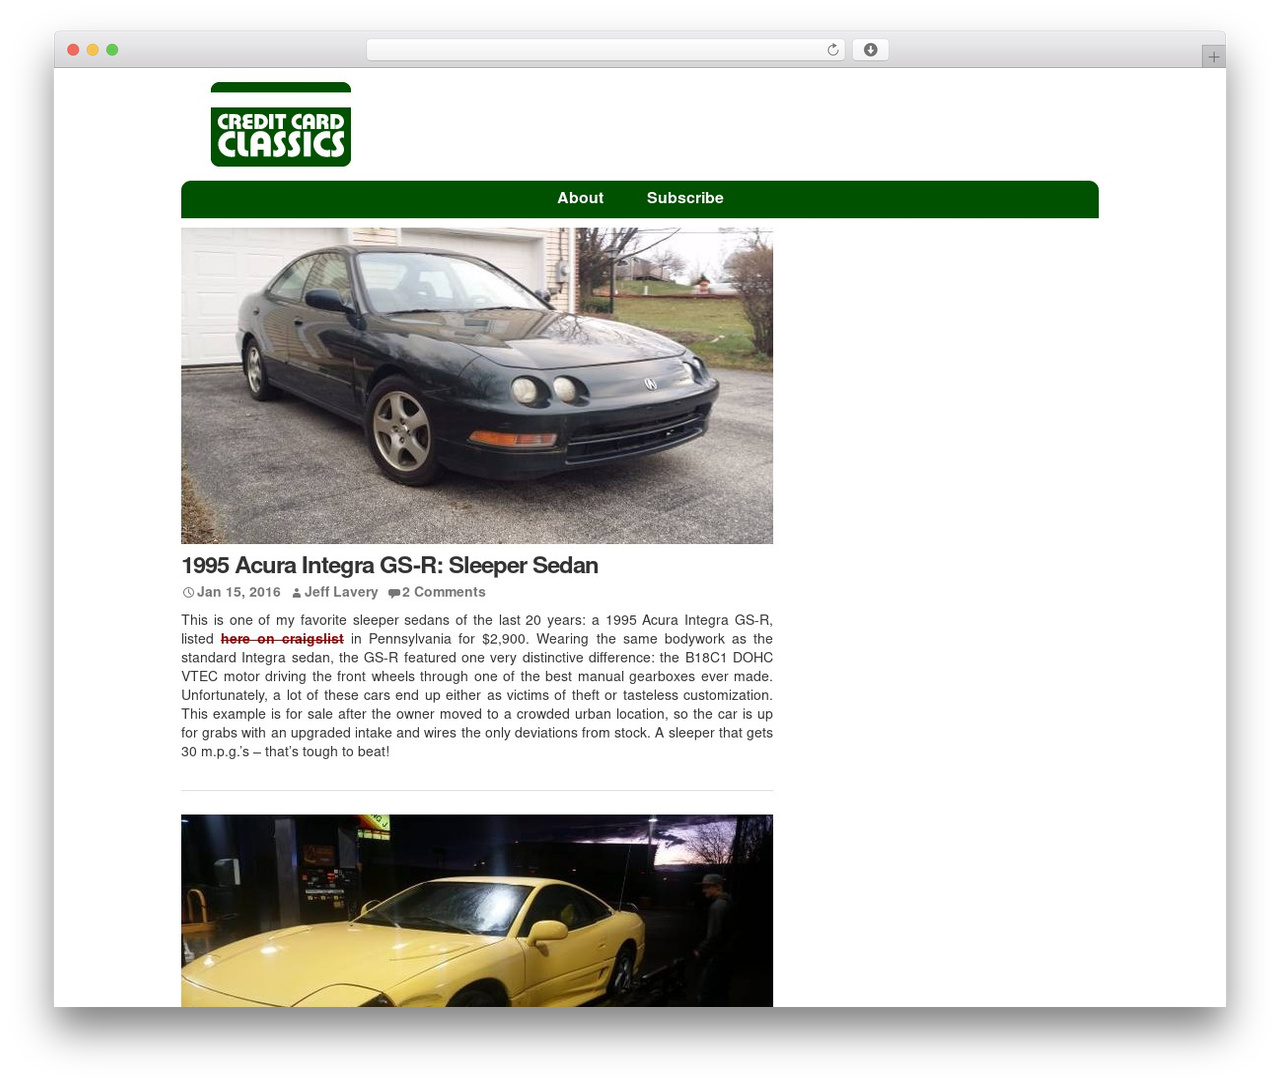Open the dark green Acura Integra photo

(477, 386)
